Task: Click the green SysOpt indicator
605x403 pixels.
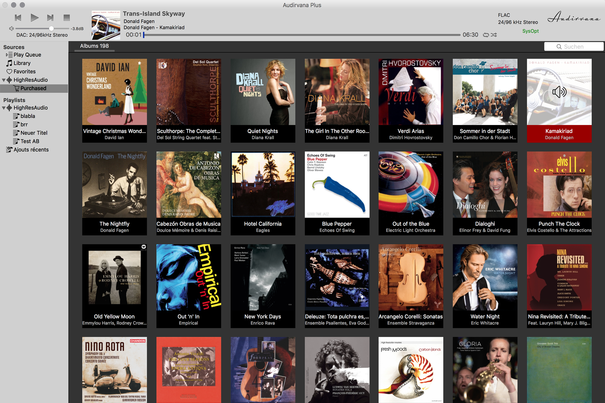Action: 531,31
